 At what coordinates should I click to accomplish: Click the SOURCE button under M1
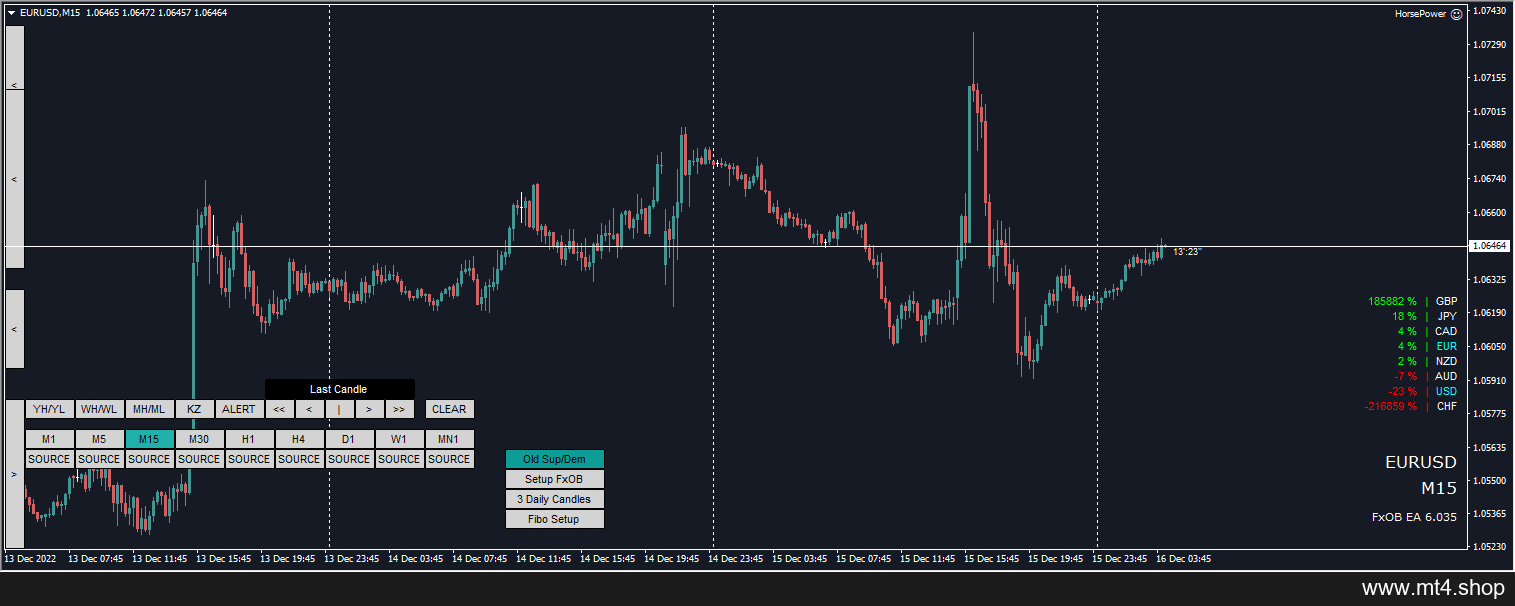point(50,459)
